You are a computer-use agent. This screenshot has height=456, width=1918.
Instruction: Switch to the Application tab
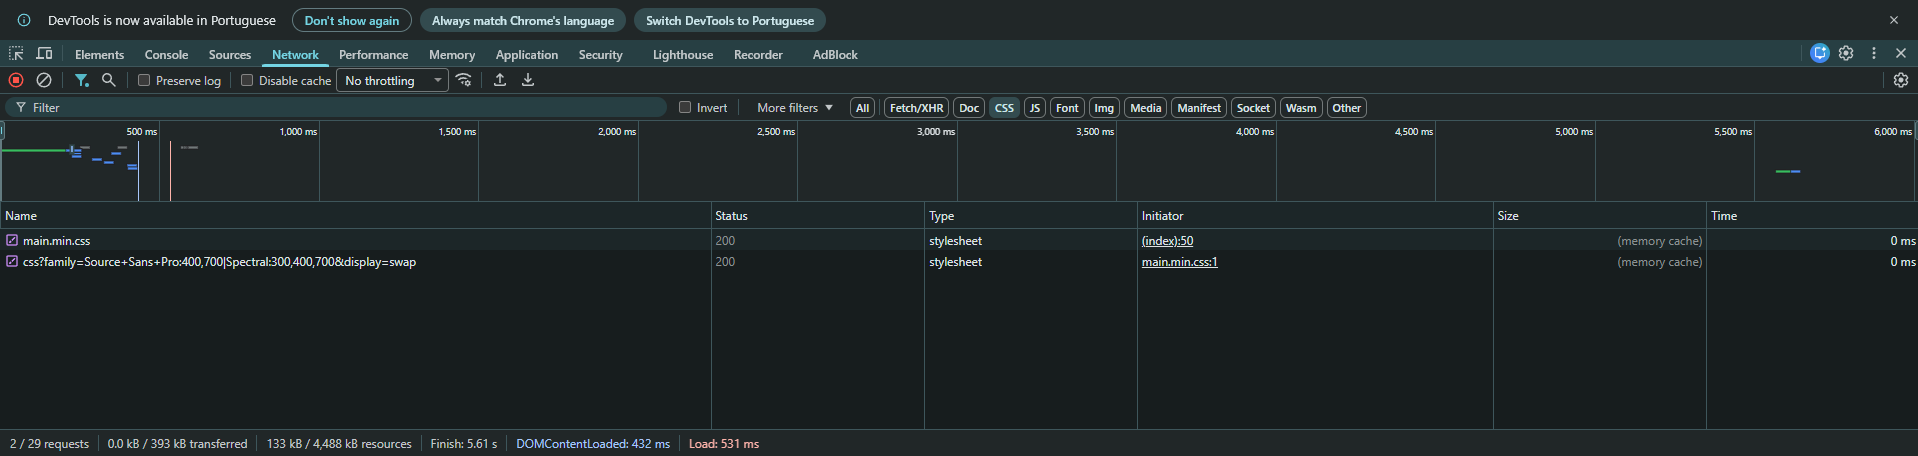pos(527,54)
